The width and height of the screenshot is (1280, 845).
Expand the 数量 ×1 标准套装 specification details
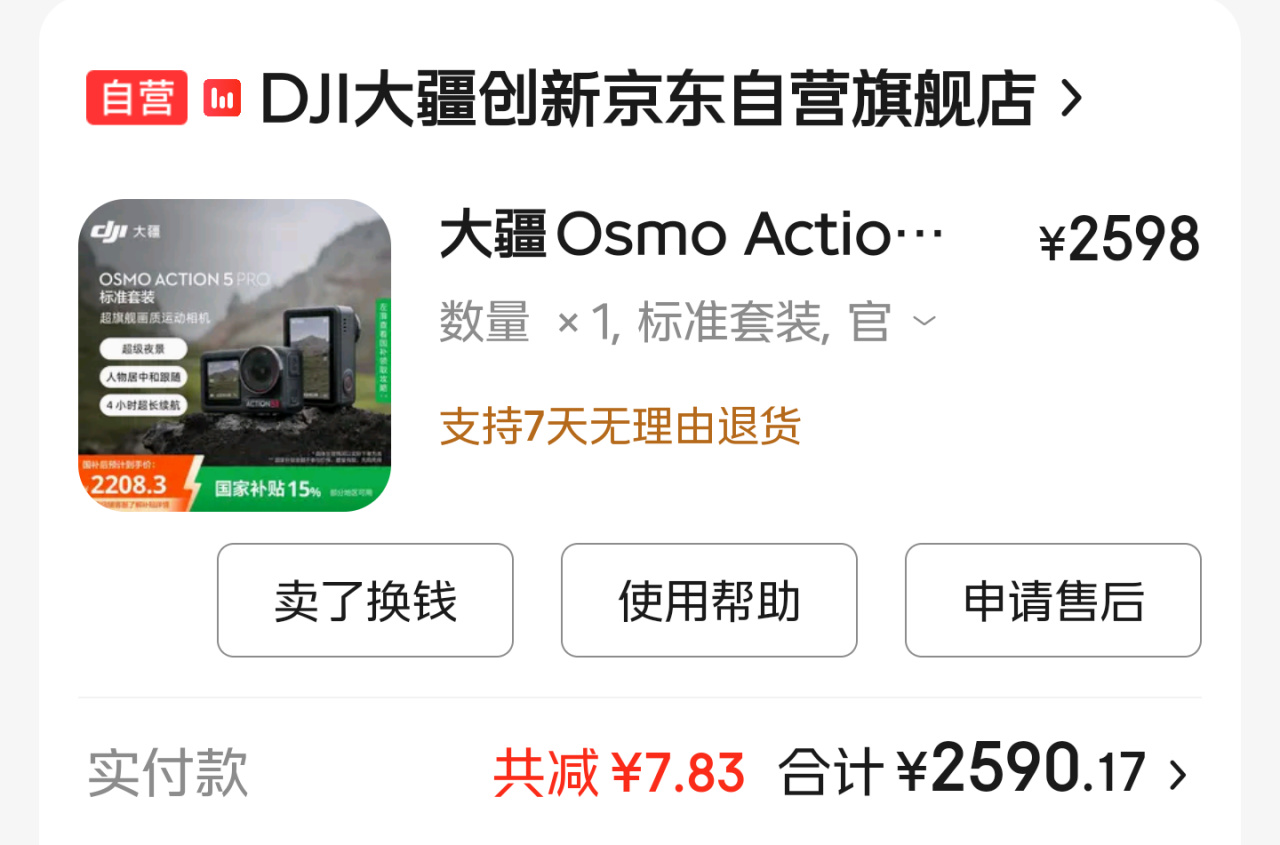688,323
